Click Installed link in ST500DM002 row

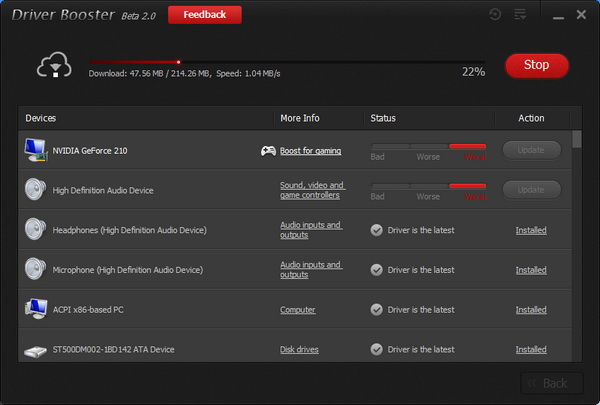point(531,349)
